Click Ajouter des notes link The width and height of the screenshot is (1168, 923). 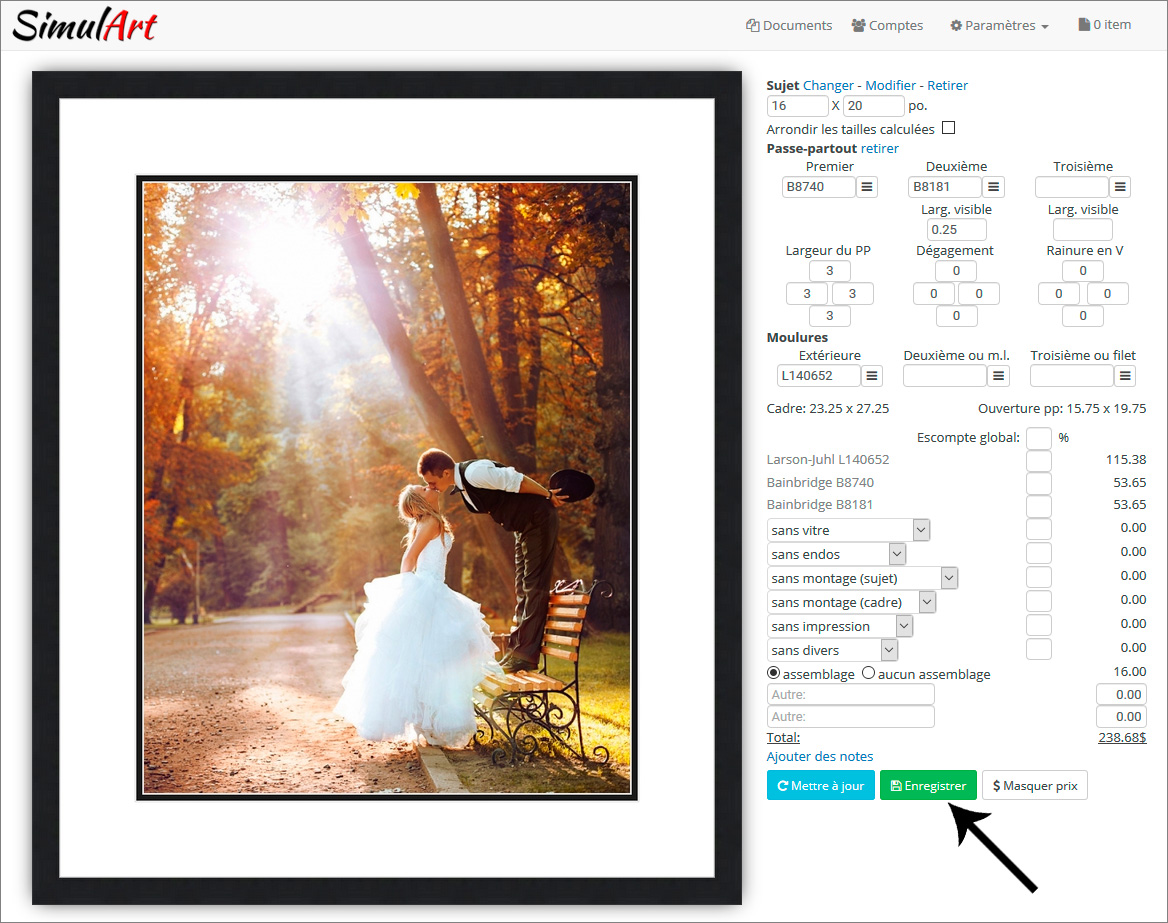[x=819, y=756]
